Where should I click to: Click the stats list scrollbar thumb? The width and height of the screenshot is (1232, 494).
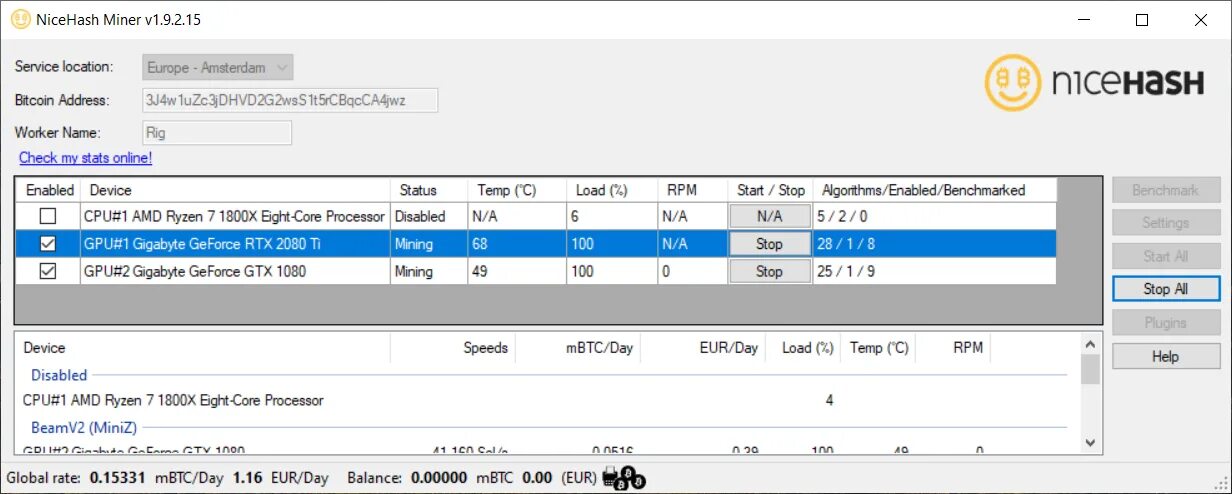pyautogui.click(x=1090, y=368)
